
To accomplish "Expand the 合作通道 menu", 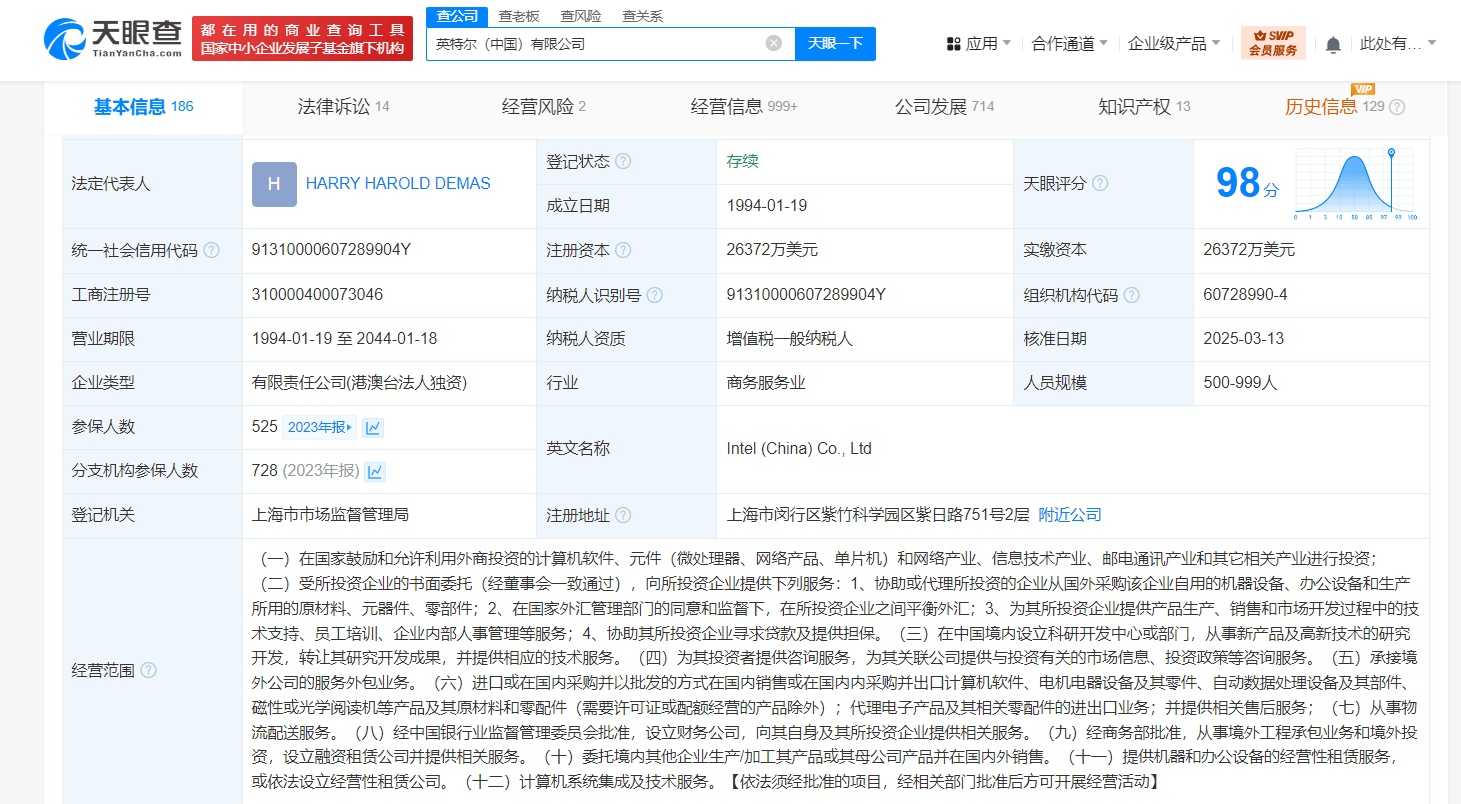I will click(1070, 43).
